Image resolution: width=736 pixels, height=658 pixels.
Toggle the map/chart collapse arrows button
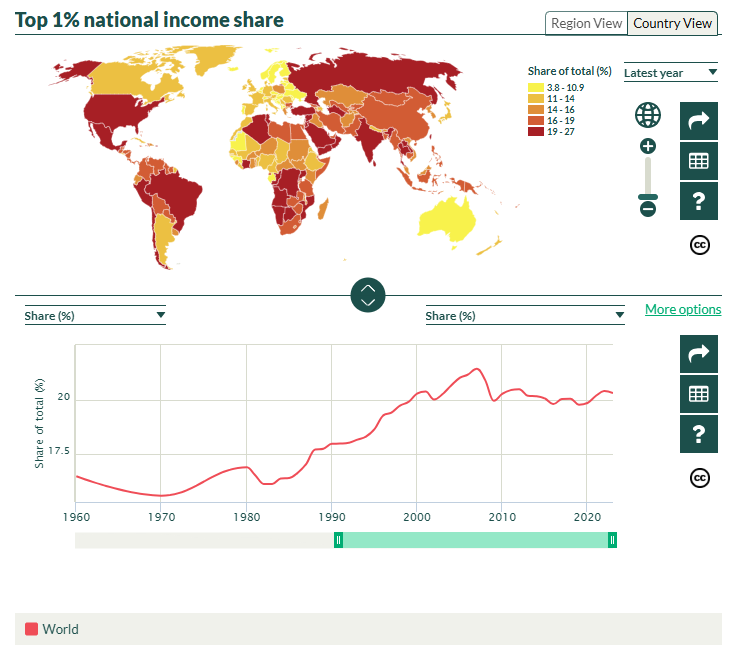[x=368, y=295]
